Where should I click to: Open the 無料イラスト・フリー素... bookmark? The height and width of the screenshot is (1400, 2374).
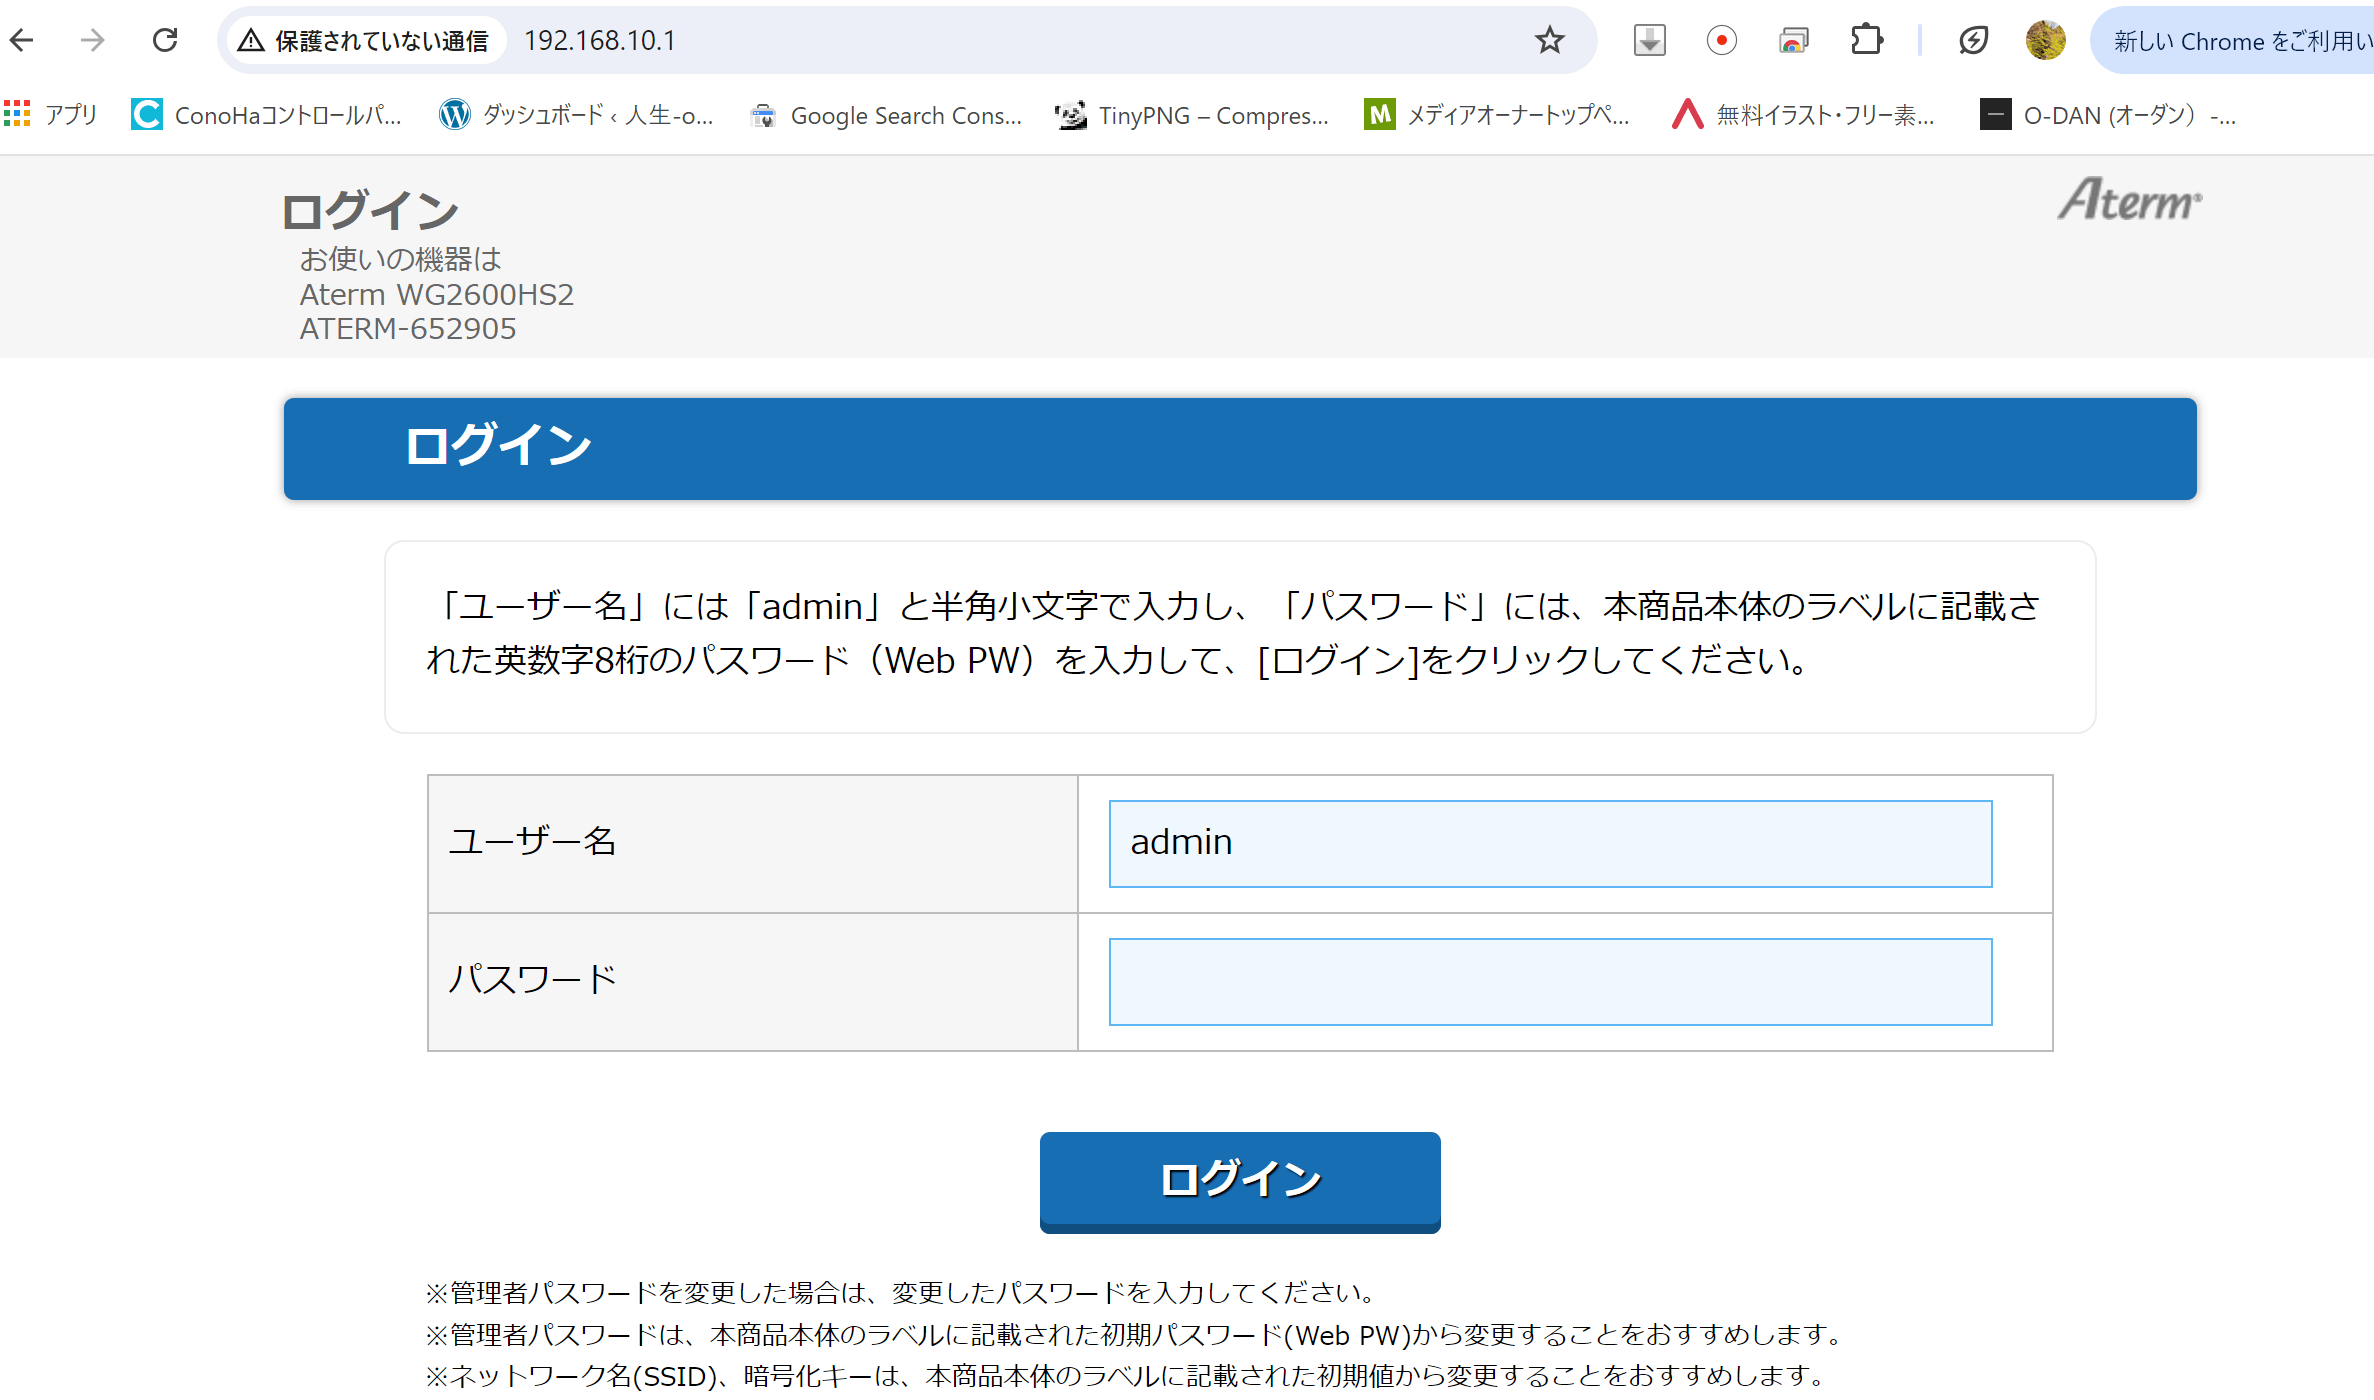click(x=1804, y=115)
